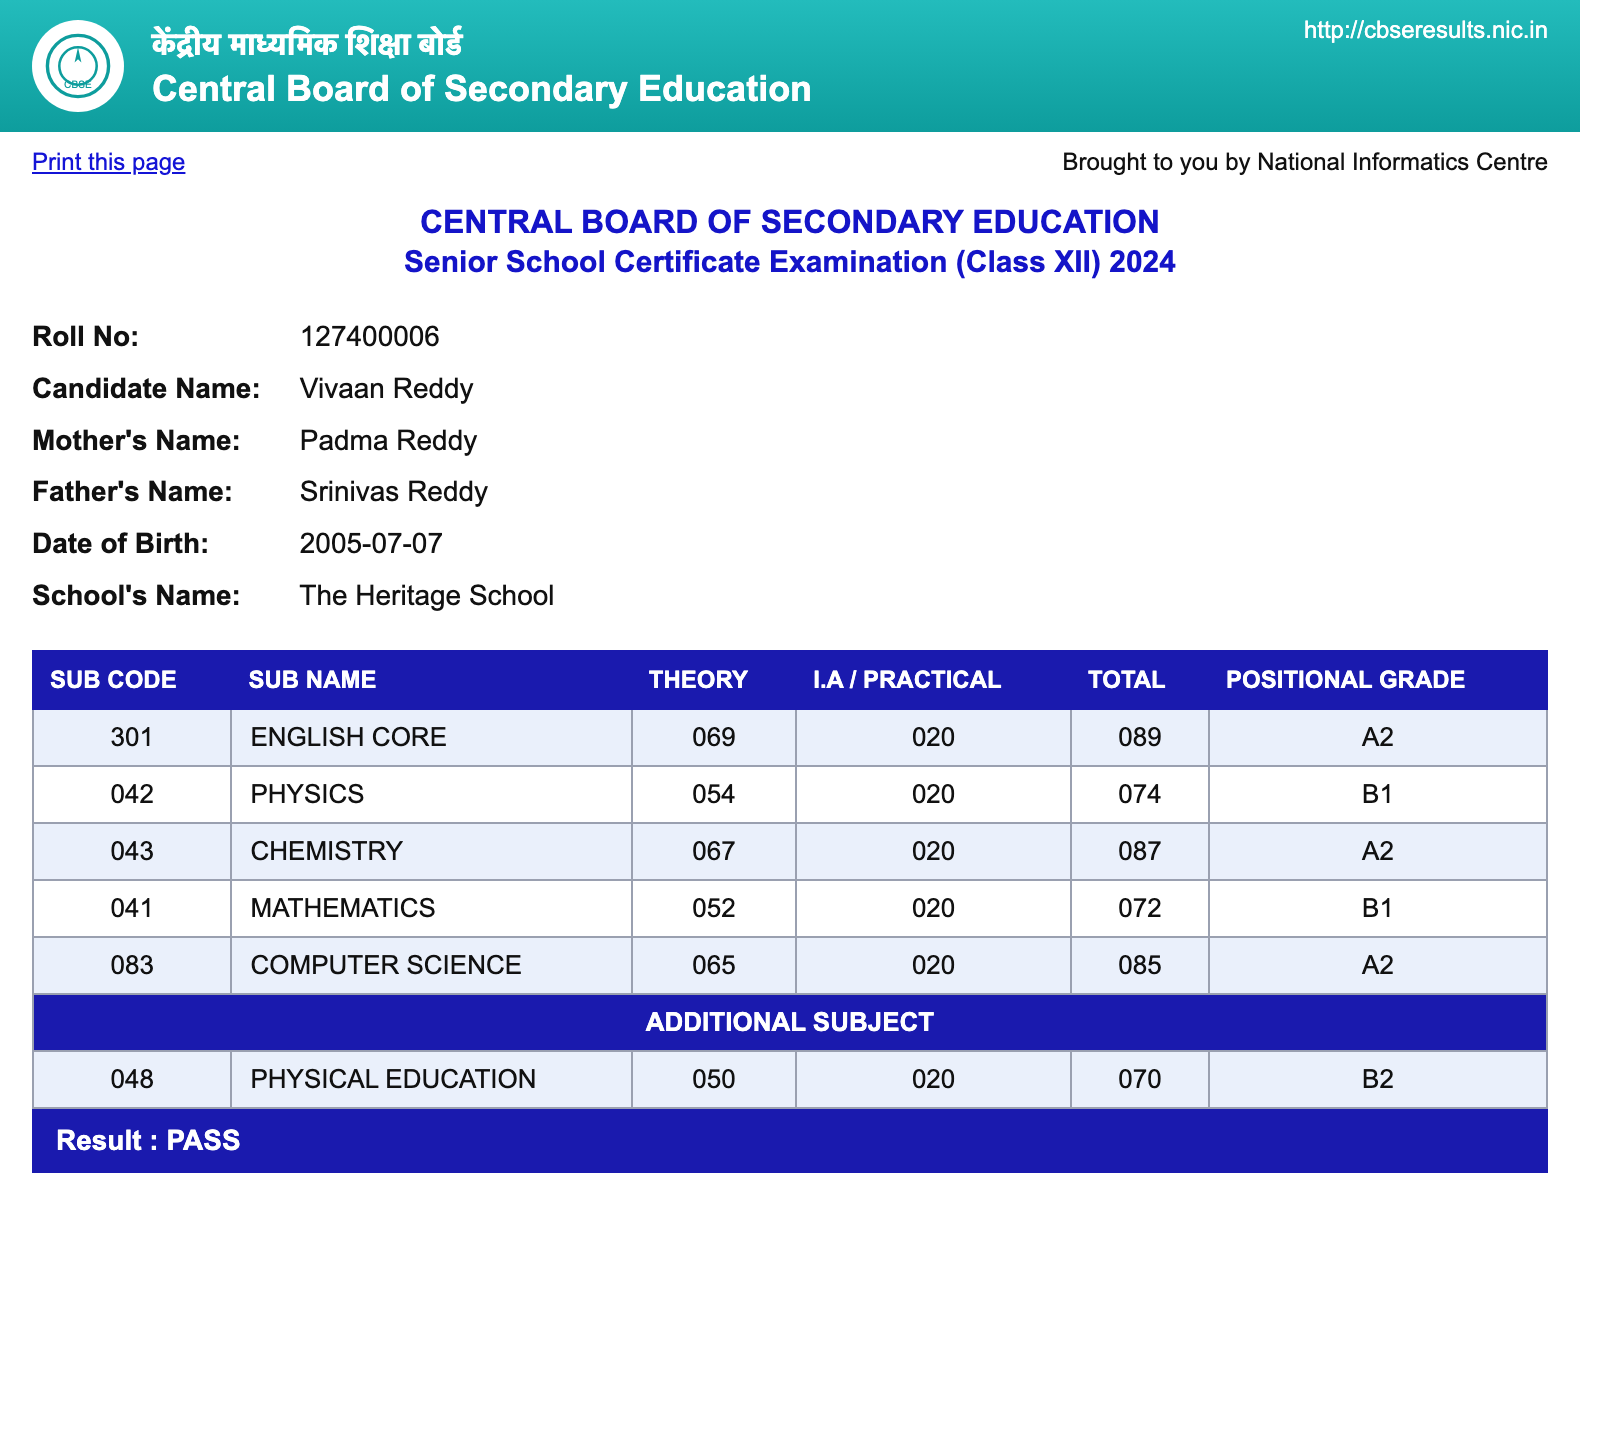The height and width of the screenshot is (1440, 1624).
Task: Select subject code 301
Action: [x=132, y=738]
